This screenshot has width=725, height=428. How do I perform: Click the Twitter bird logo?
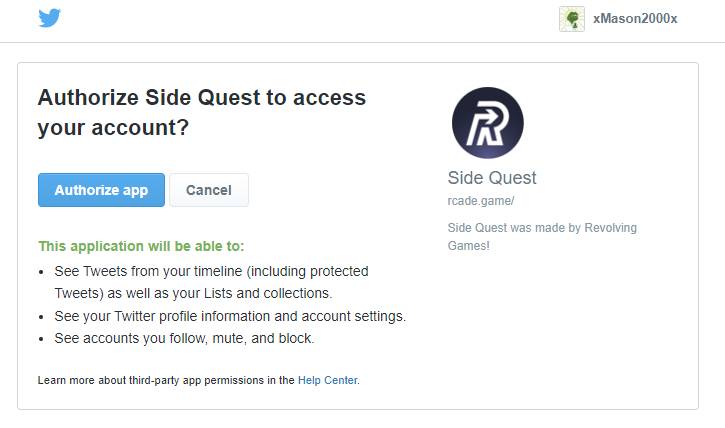coord(49,18)
